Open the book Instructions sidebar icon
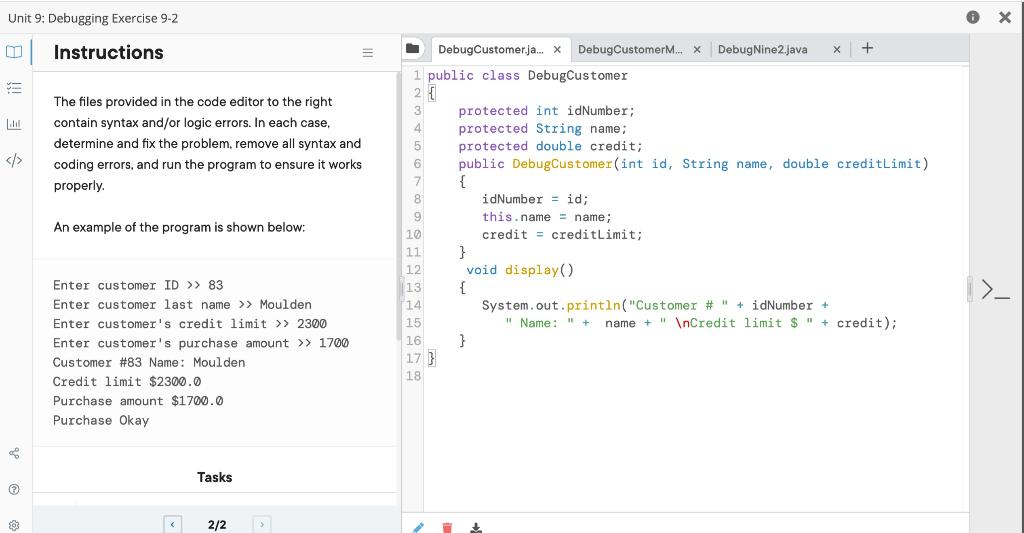The height and width of the screenshot is (533, 1024). click(14, 52)
